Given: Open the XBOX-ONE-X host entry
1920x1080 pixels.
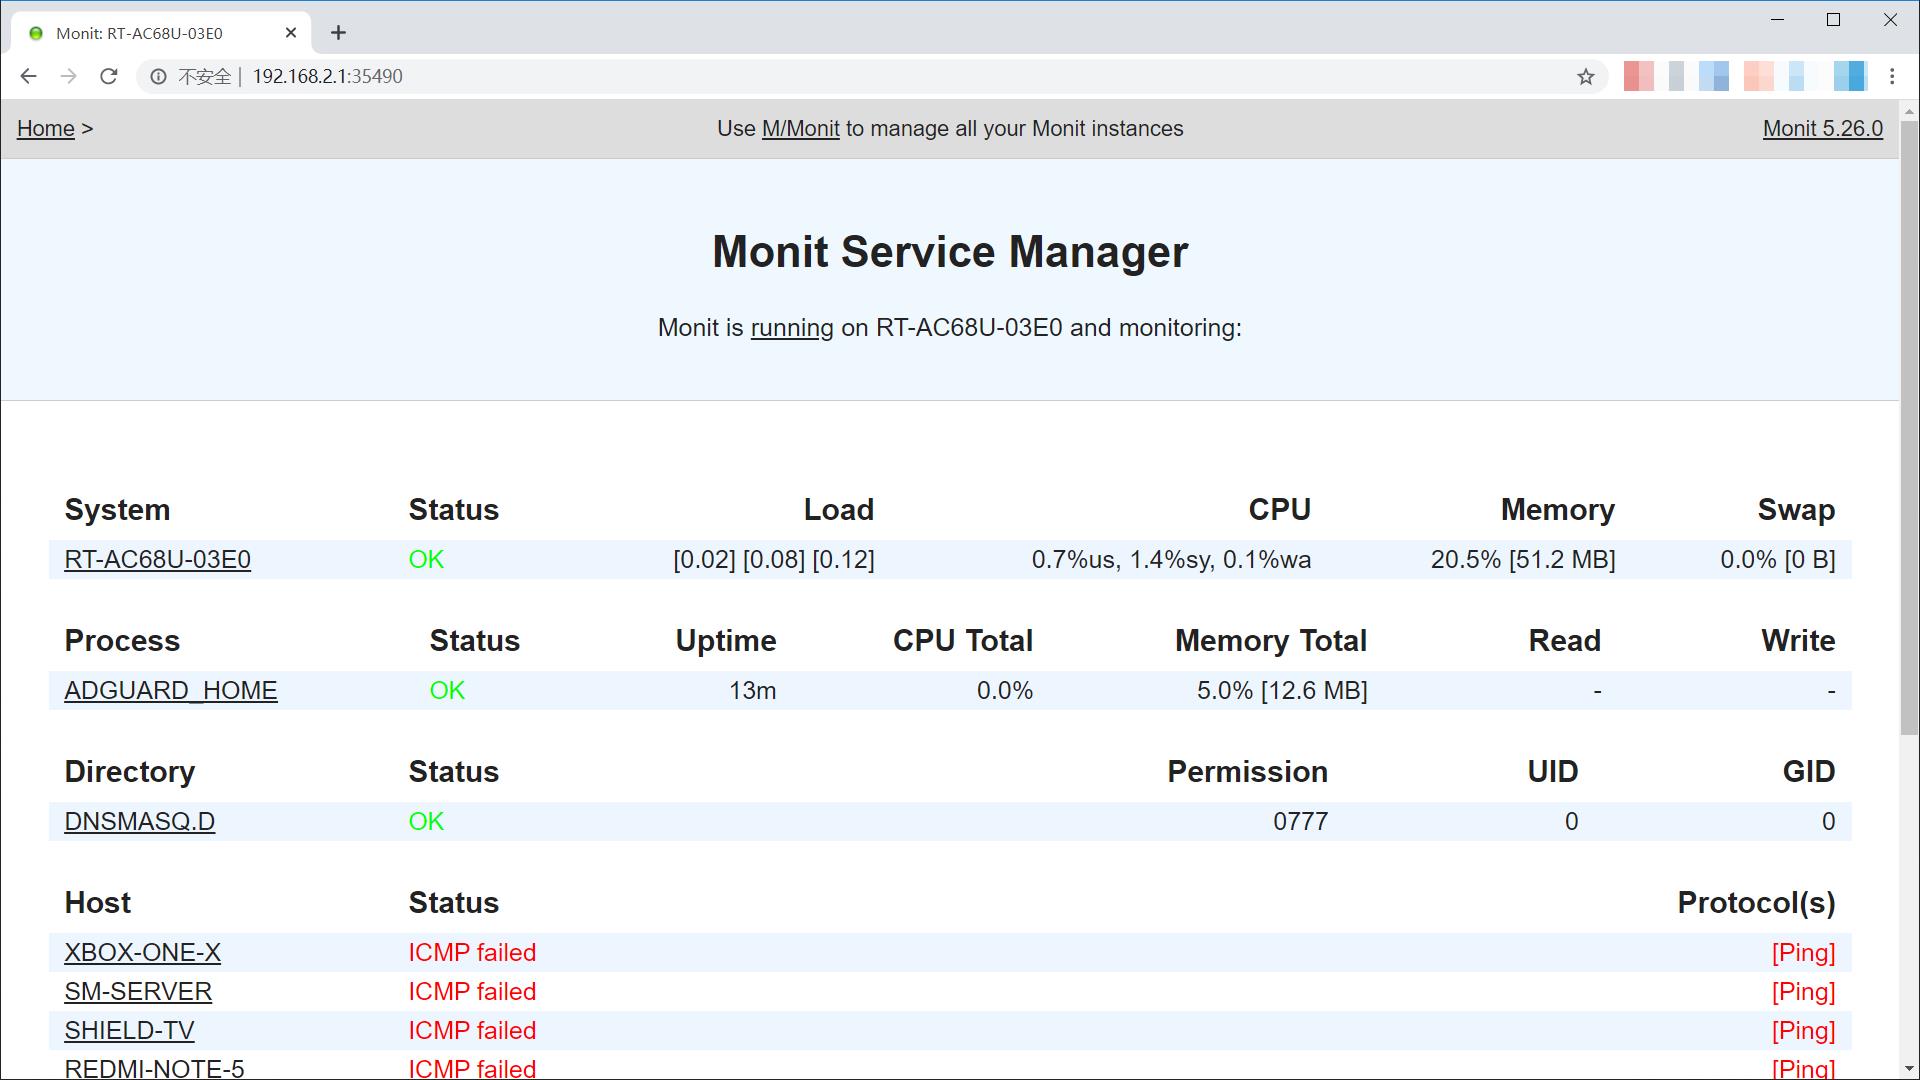Looking at the screenshot, I should (x=142, y=953).
